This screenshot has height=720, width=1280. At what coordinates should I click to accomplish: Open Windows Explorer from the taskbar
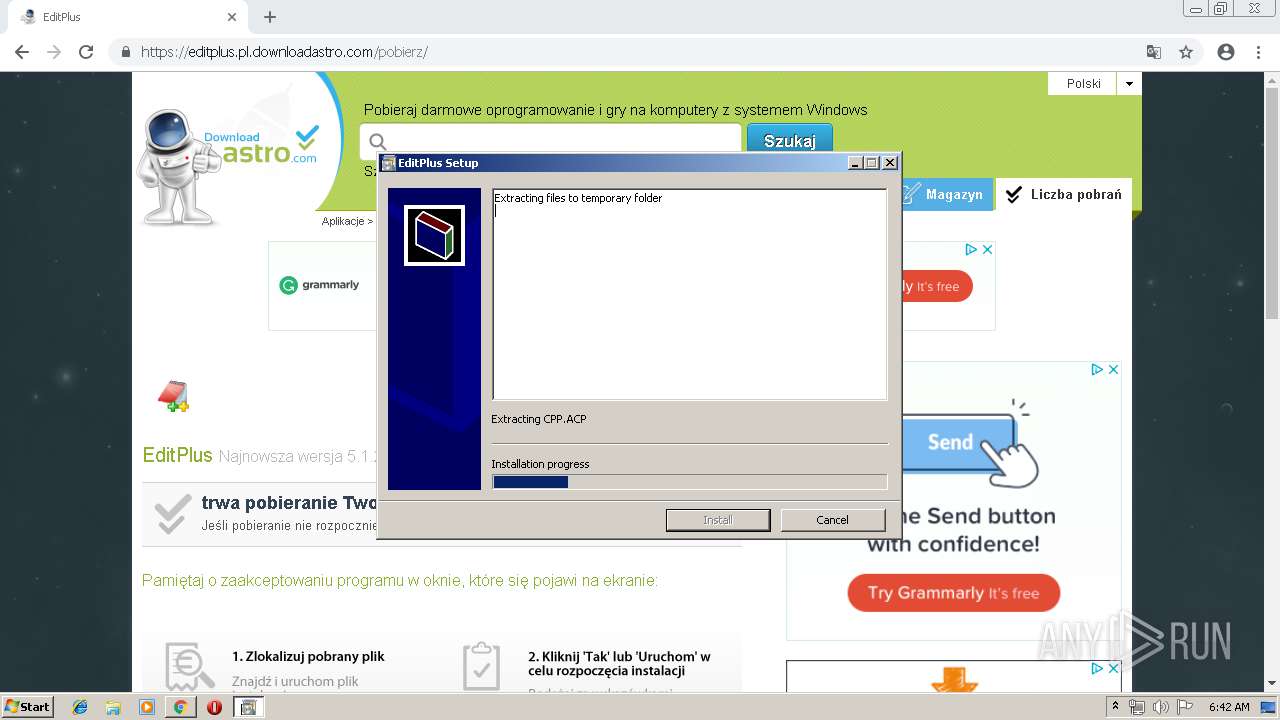[x=113, y=707]
